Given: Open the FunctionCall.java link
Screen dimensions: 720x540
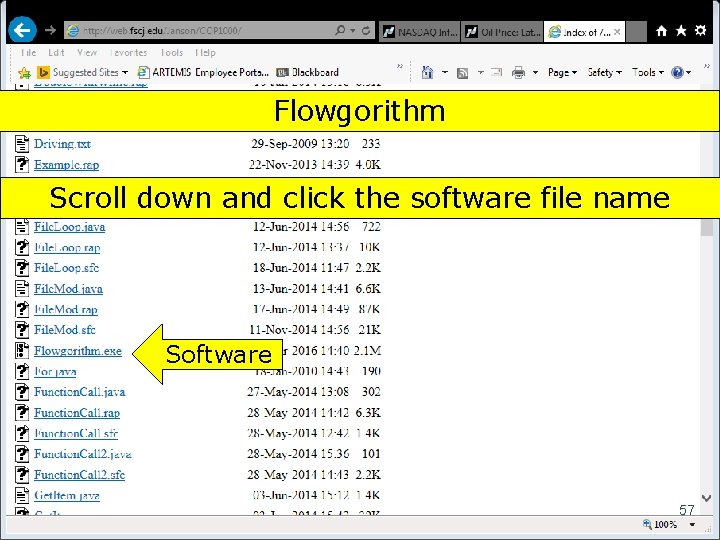Looking at the screenshot, I should click(79, 392).
